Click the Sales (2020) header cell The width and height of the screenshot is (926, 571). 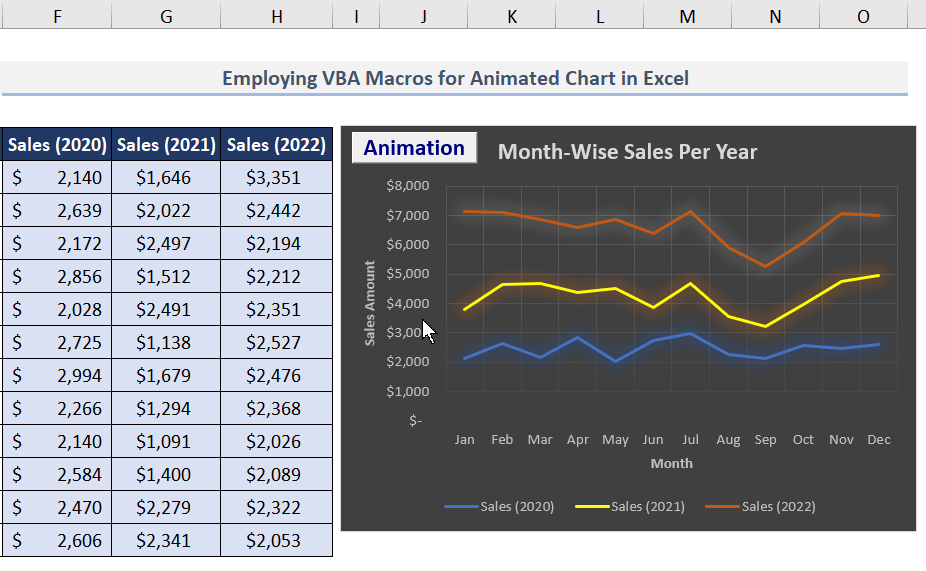57,145
